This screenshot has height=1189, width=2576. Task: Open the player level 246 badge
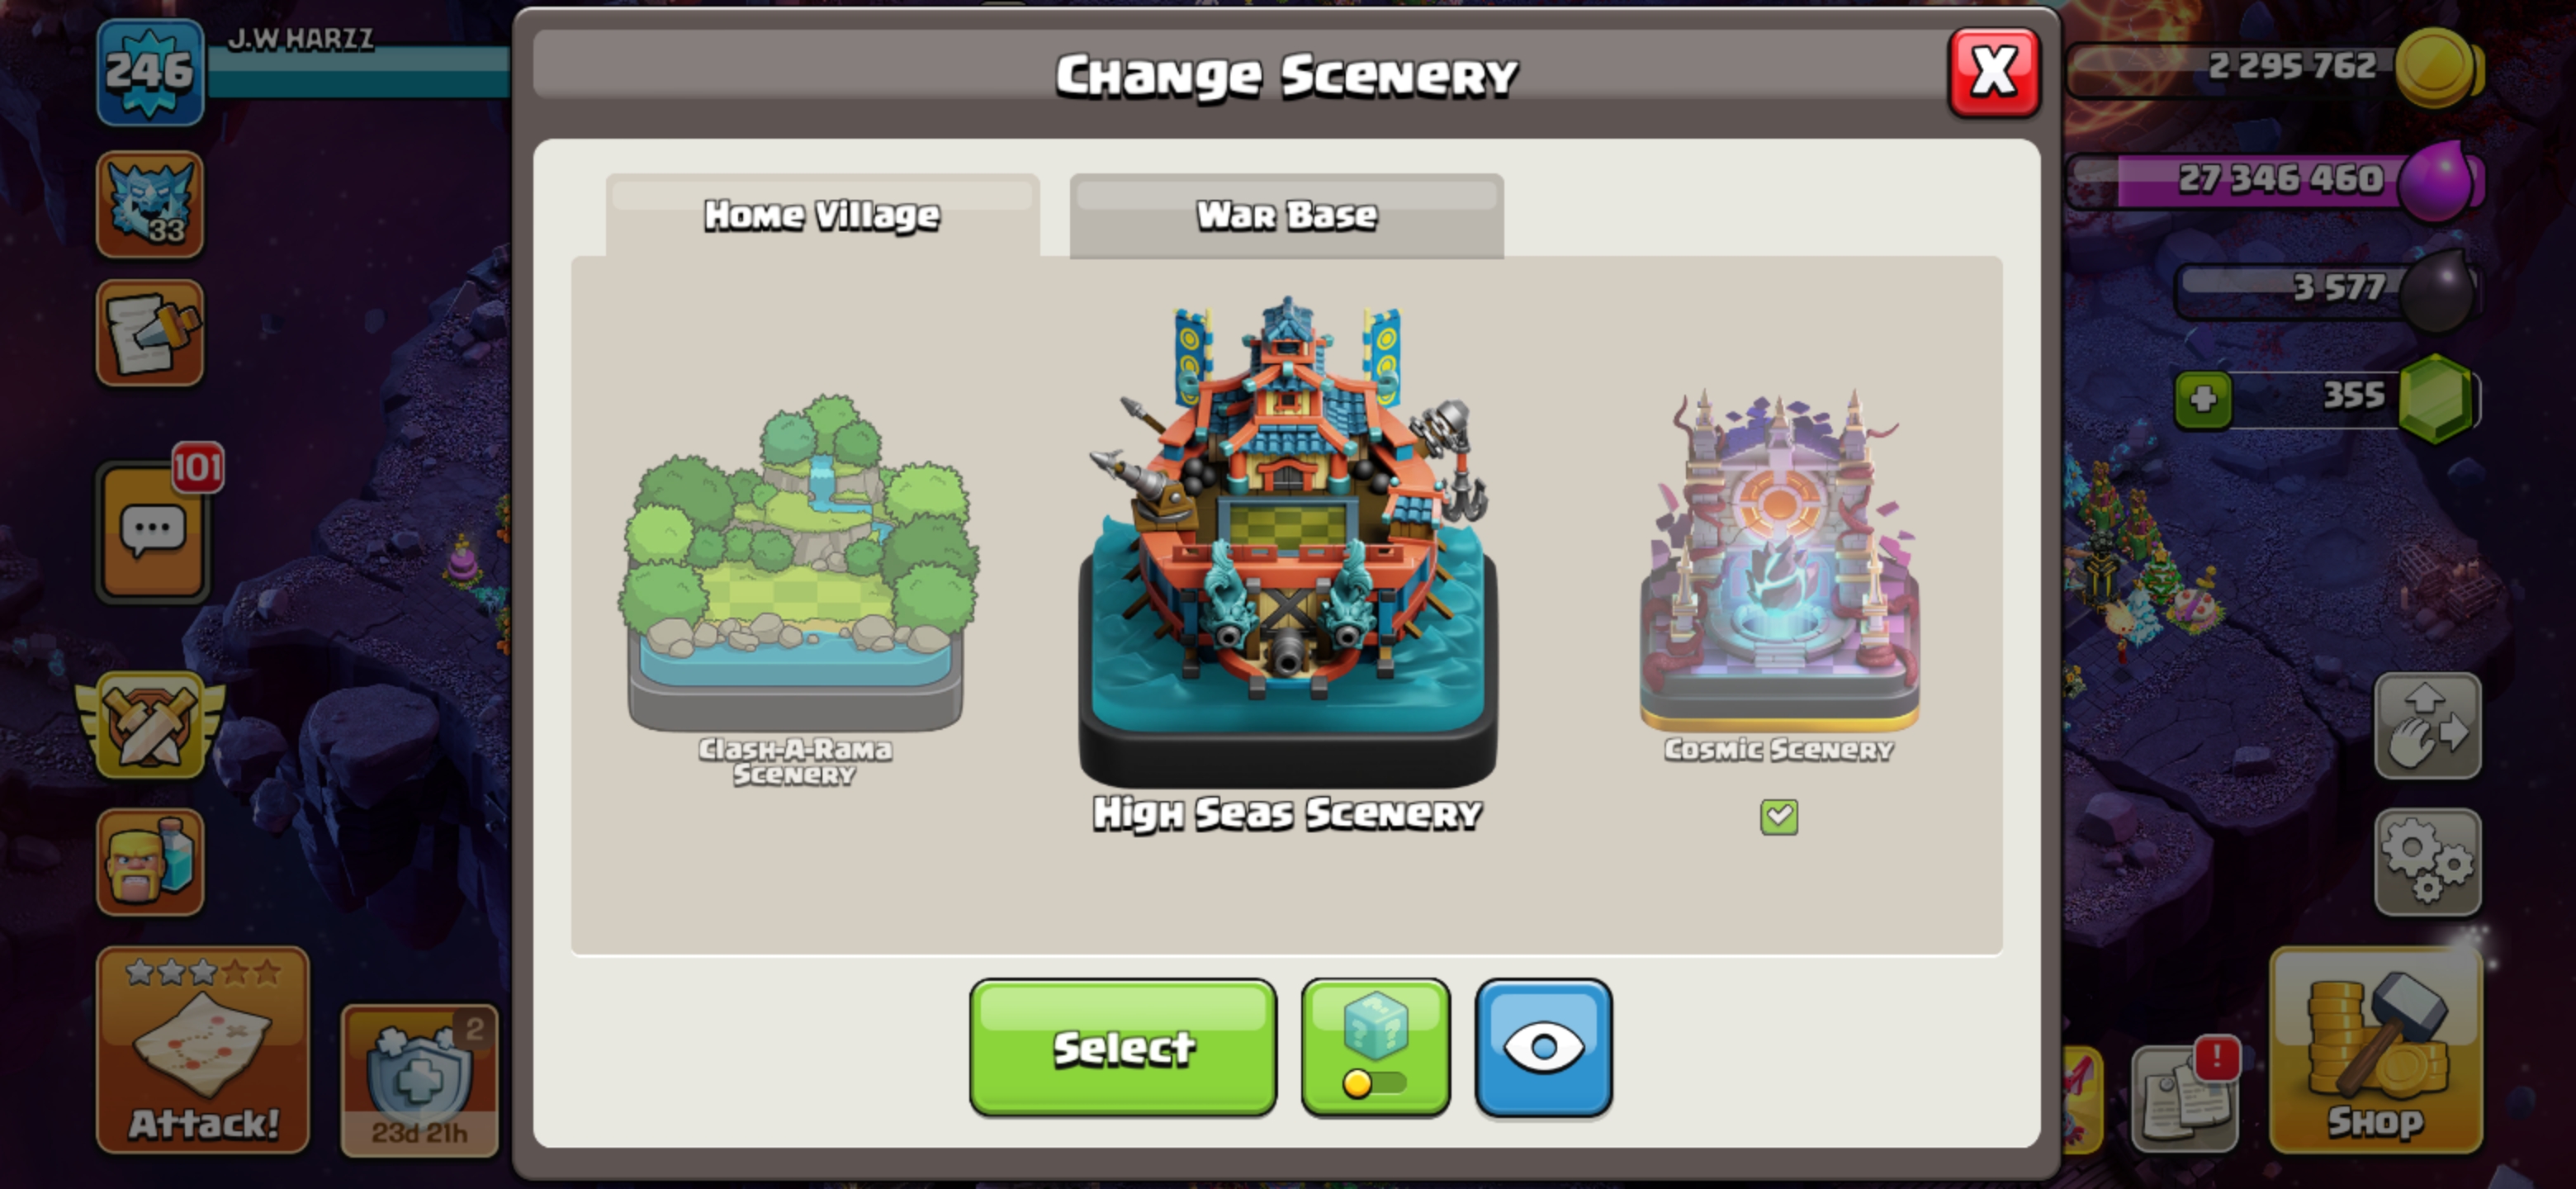pos(150,71)
